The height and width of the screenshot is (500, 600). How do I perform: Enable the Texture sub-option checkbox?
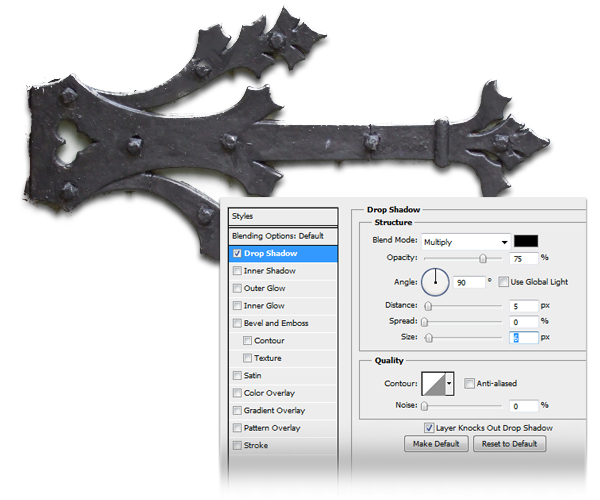[248, 358]
